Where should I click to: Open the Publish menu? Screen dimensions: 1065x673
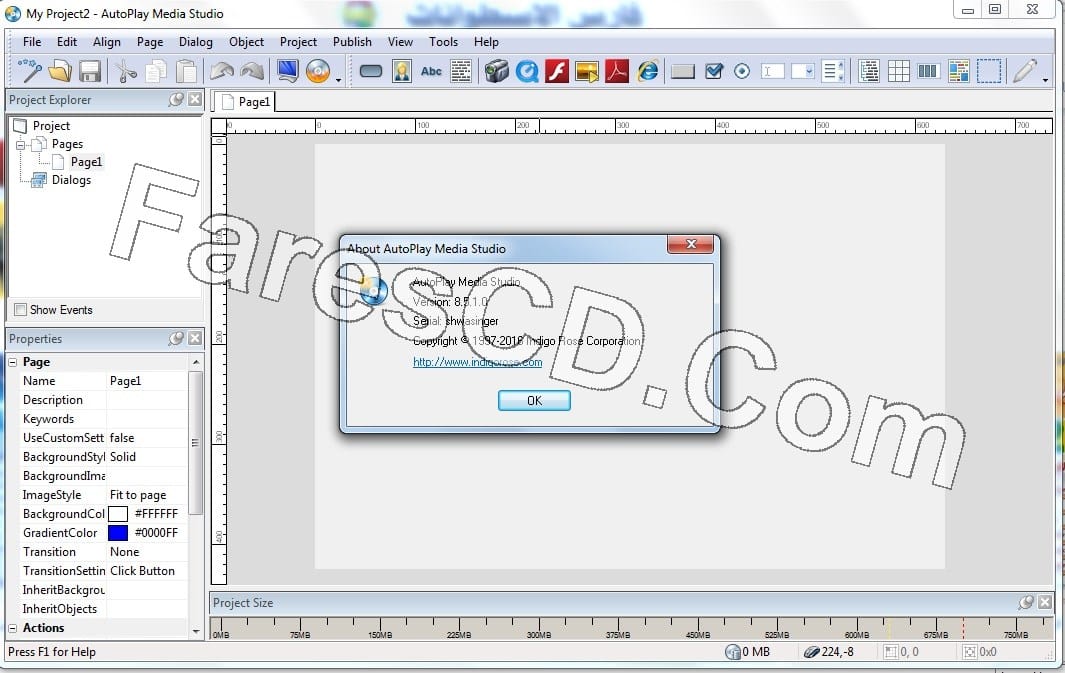[352, 41]
